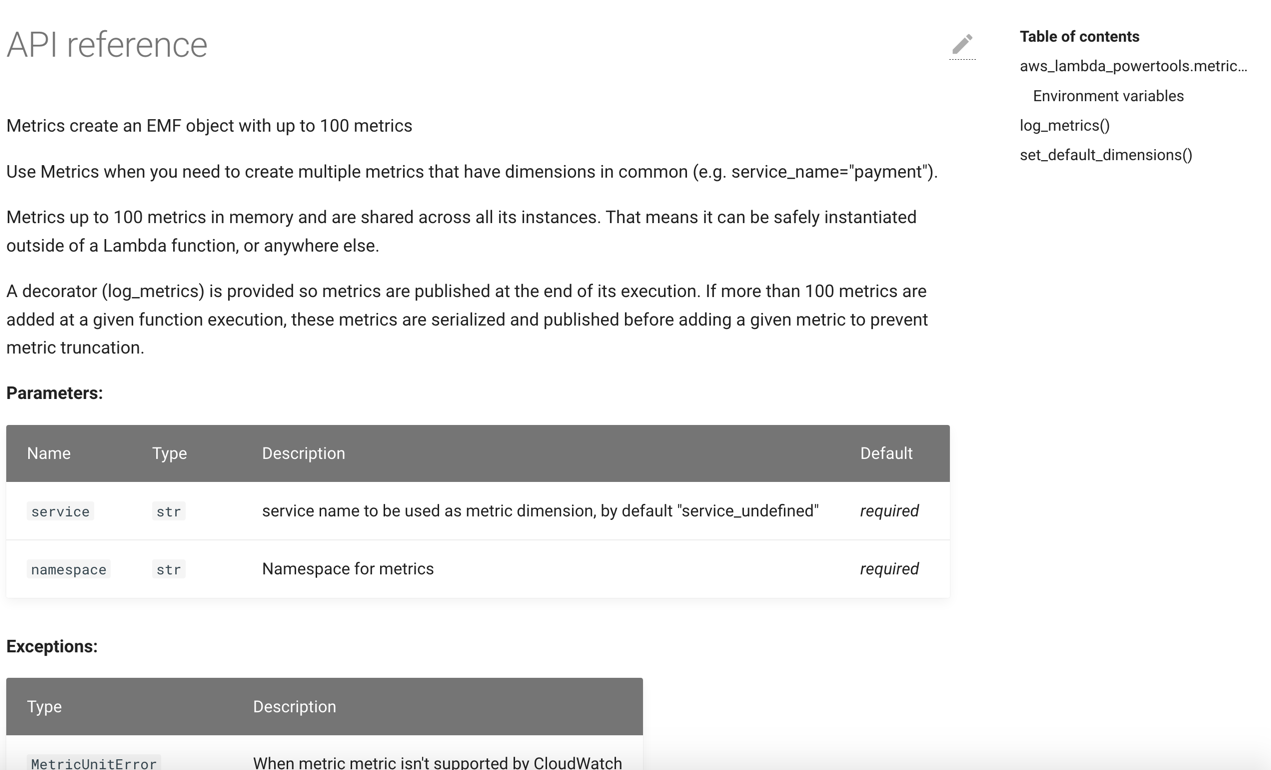Click the Table of contents heading

[x=1079, y=36]
